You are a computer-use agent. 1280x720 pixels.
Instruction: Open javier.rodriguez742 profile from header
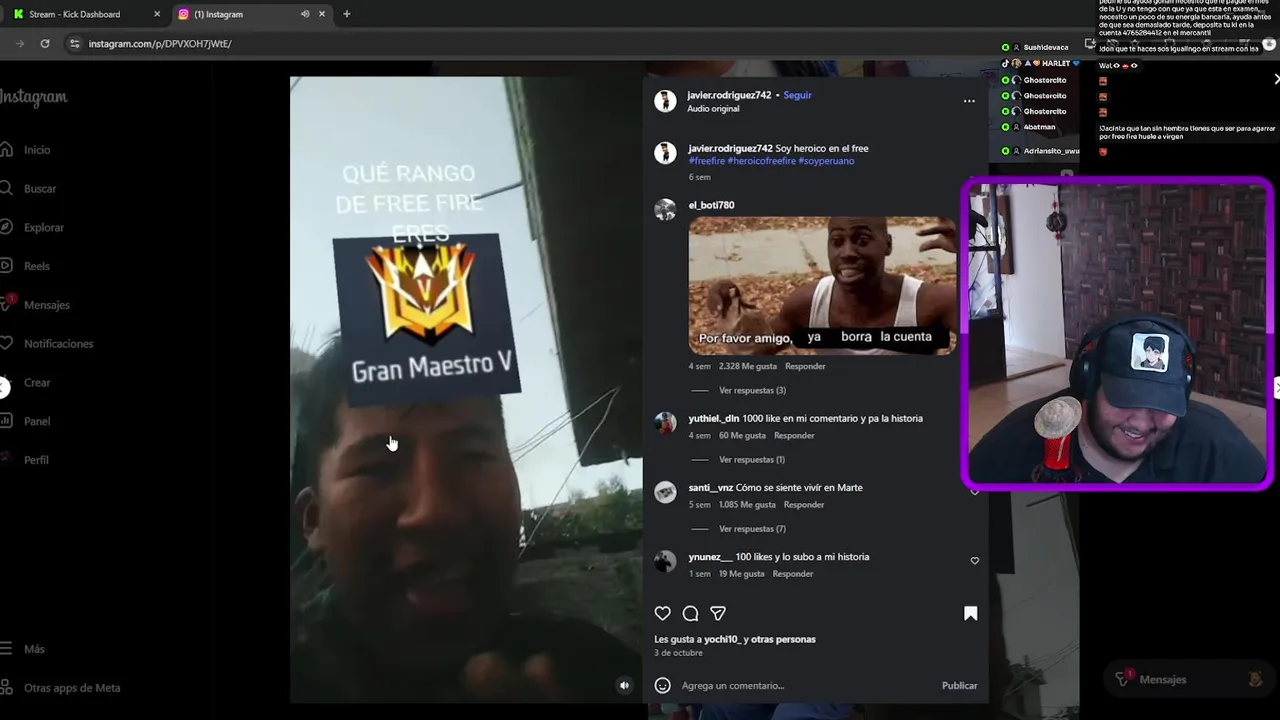coord(729,95)
